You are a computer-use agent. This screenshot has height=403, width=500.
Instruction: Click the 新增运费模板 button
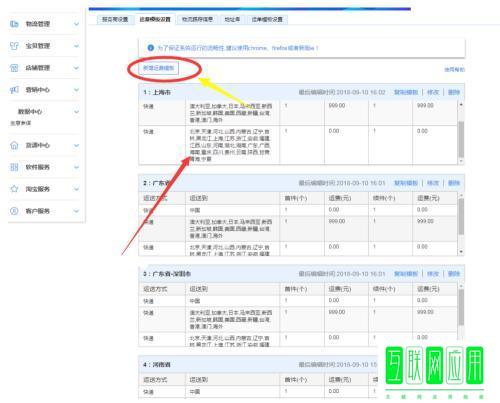pyautogui.click(x=159, y=68)
